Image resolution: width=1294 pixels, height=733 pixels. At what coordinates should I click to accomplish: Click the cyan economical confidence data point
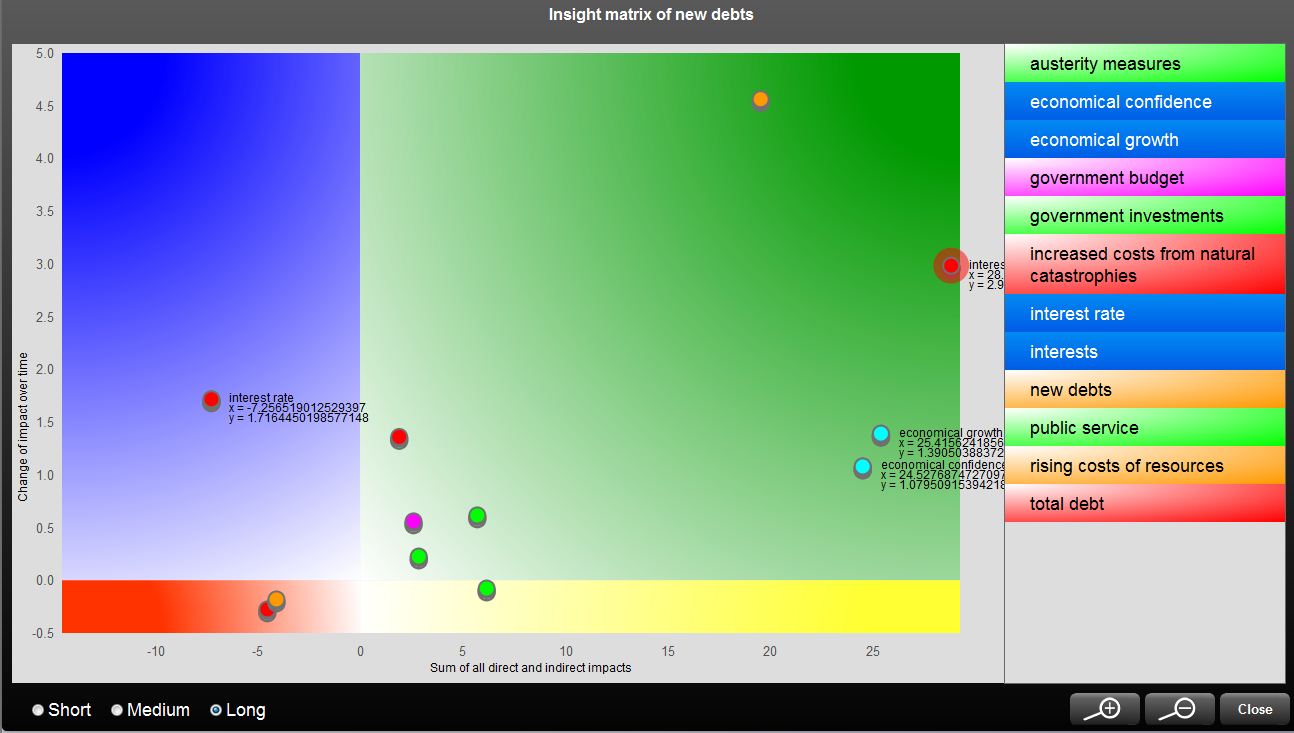coord(862,467)
